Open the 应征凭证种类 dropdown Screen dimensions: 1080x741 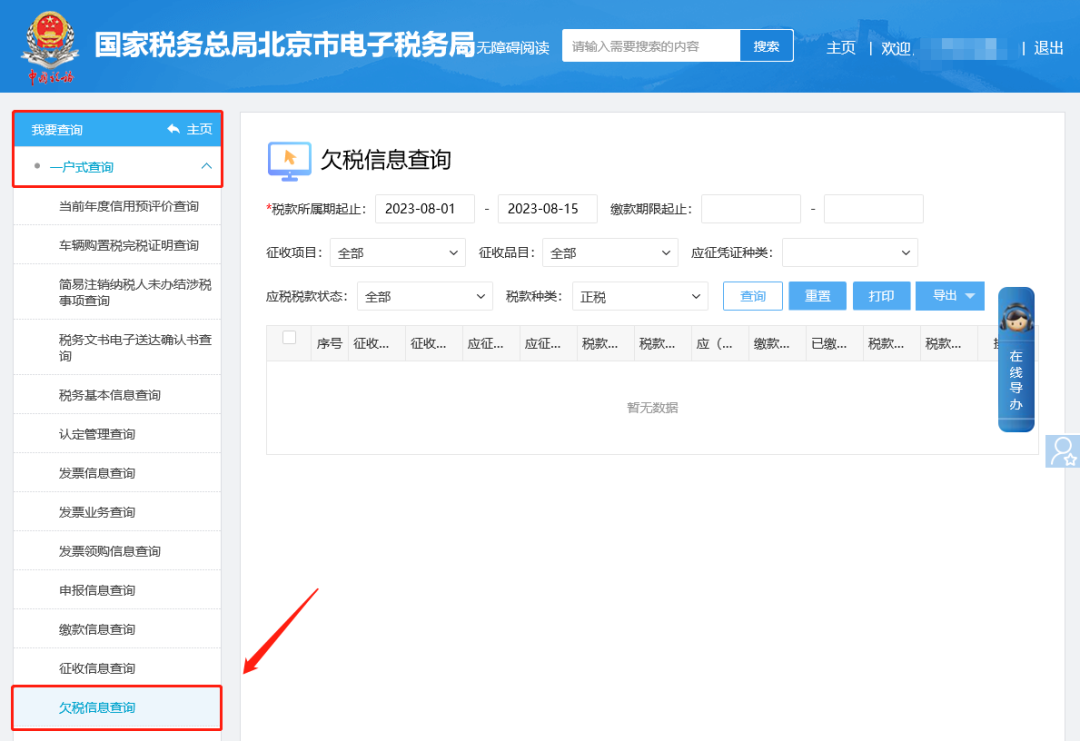849,253
